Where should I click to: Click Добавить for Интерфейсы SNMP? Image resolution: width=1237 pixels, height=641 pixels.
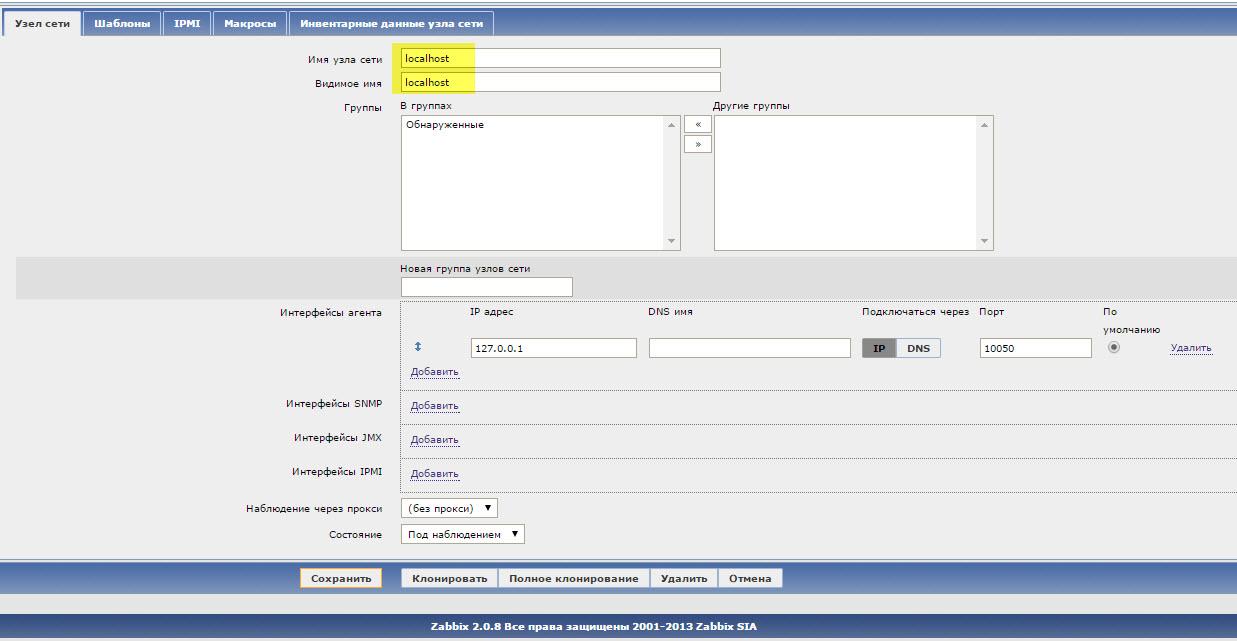point(434,406)
